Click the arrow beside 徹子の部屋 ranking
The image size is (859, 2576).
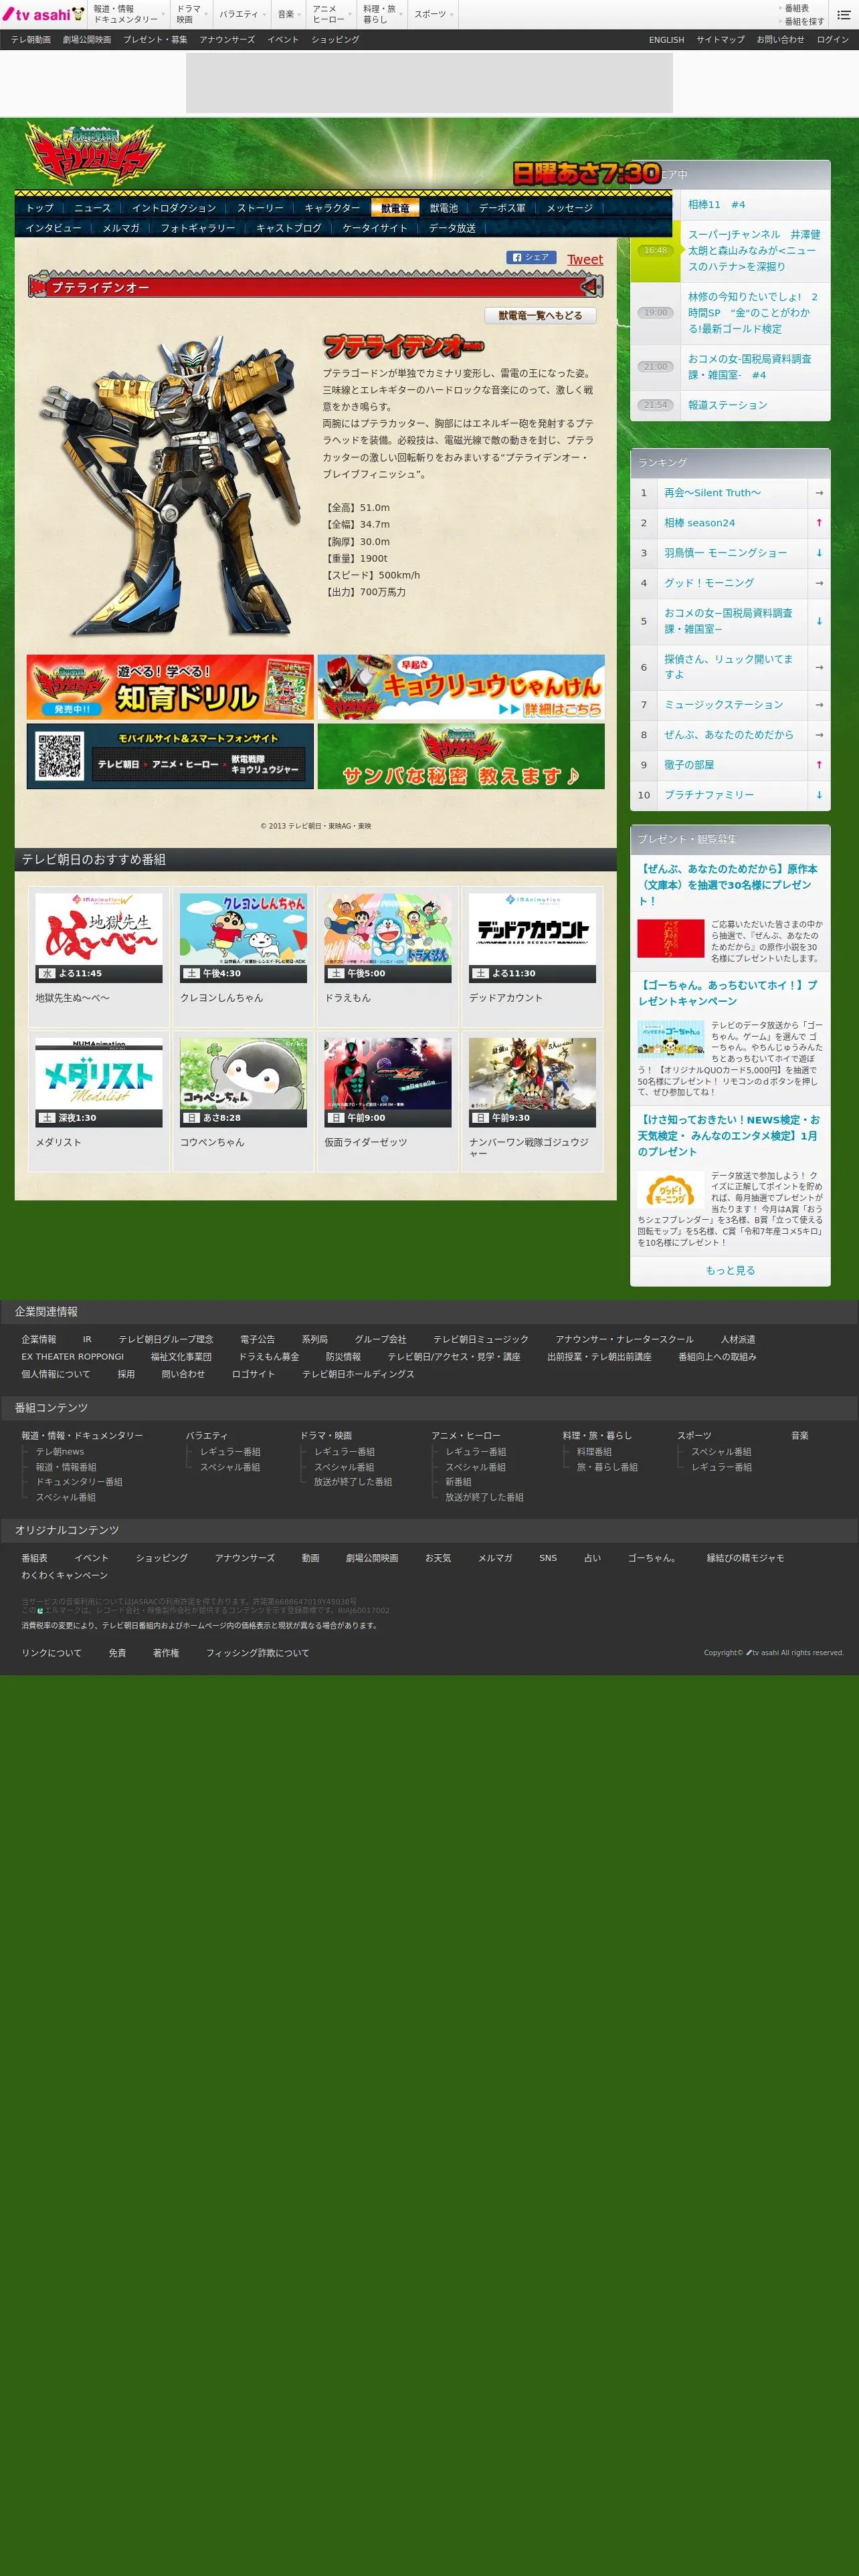tap(819, 764)
